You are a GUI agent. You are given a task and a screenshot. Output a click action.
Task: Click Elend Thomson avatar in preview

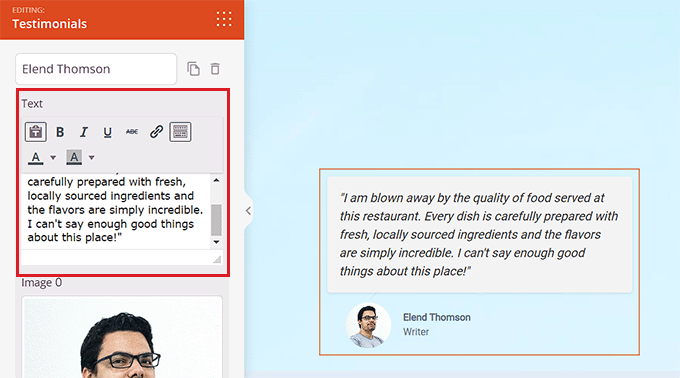pyautogui.click(x=368, y=325)
